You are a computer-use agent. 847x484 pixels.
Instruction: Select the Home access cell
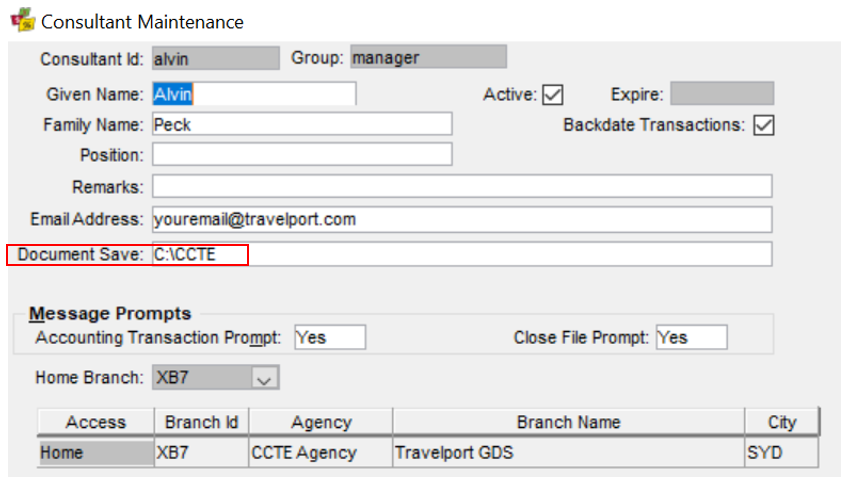96,453
